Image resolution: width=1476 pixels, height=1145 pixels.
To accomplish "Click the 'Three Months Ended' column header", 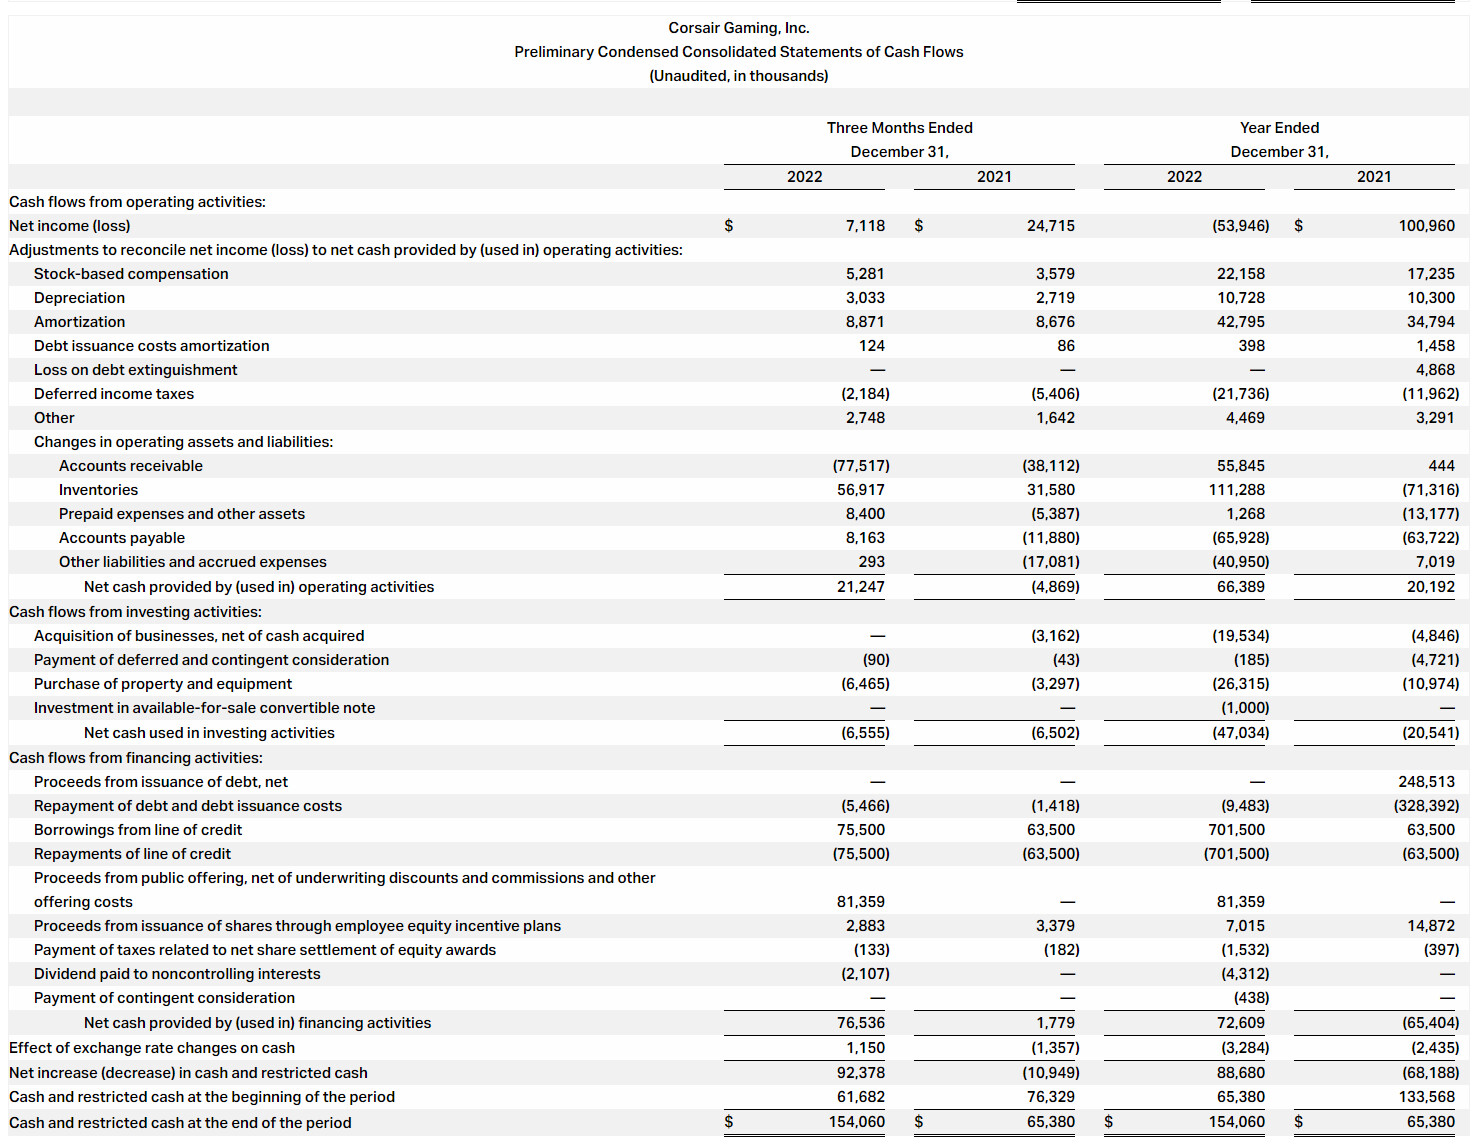I will point(899,128).
